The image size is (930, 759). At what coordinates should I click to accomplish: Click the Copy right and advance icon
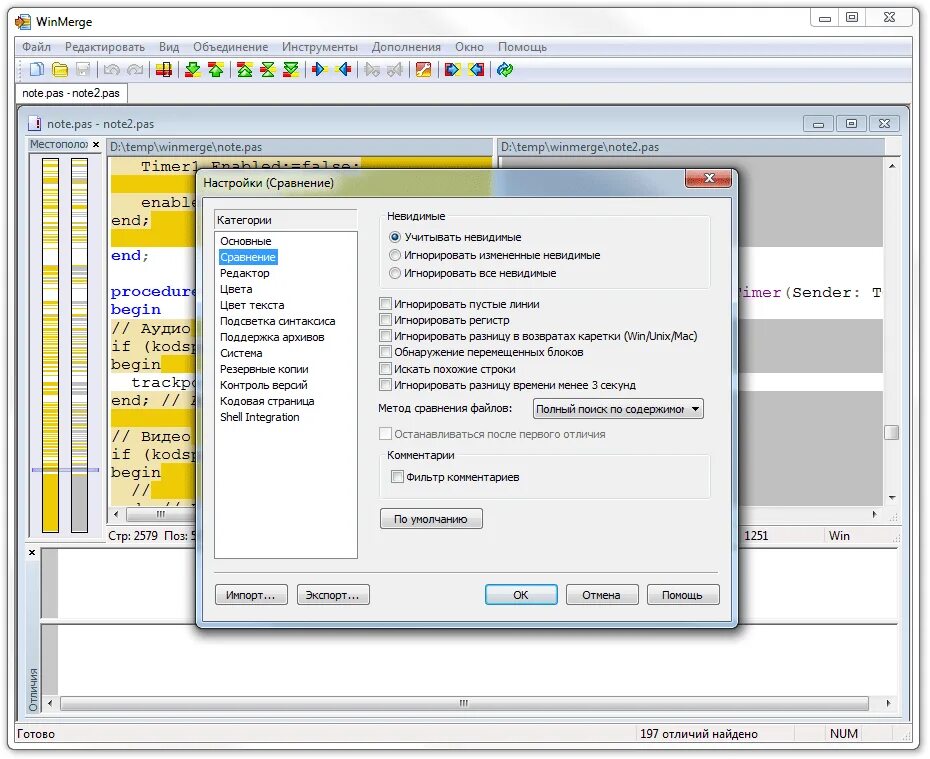coord(372,70)
